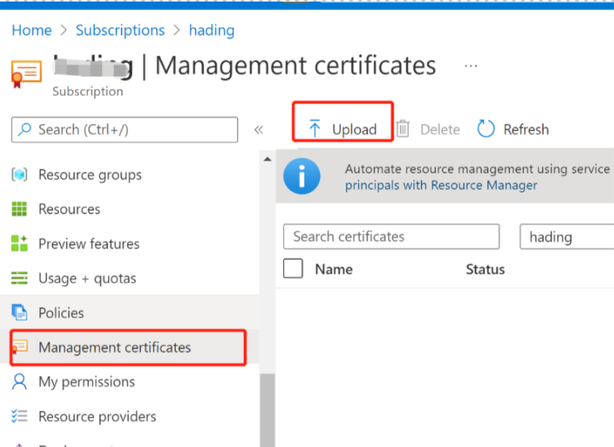Open principals with Resource Manager link
Image resolution: width=614 pixels, height=447 pixels.
point(441,185)
